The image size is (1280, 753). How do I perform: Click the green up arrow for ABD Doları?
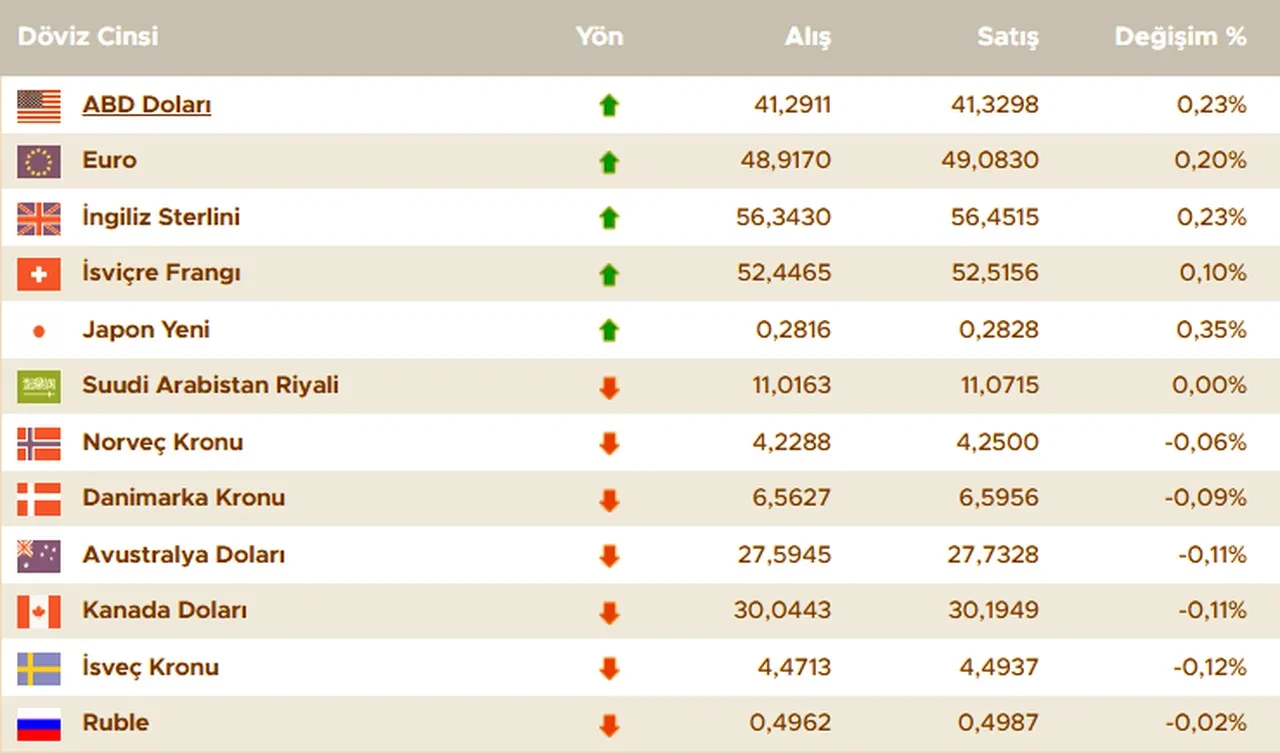[610, 104]
